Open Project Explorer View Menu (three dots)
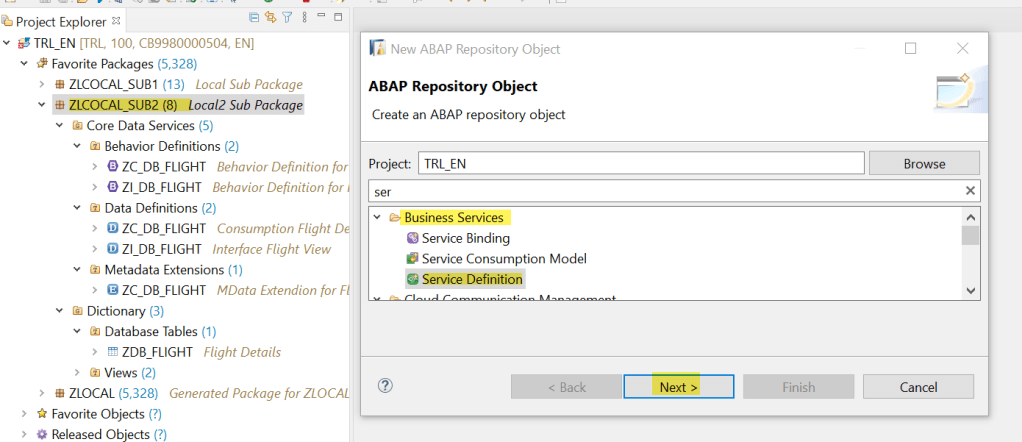Image resolution: width=1022 pixels, height=442 pixels. (x=304, y=17)
